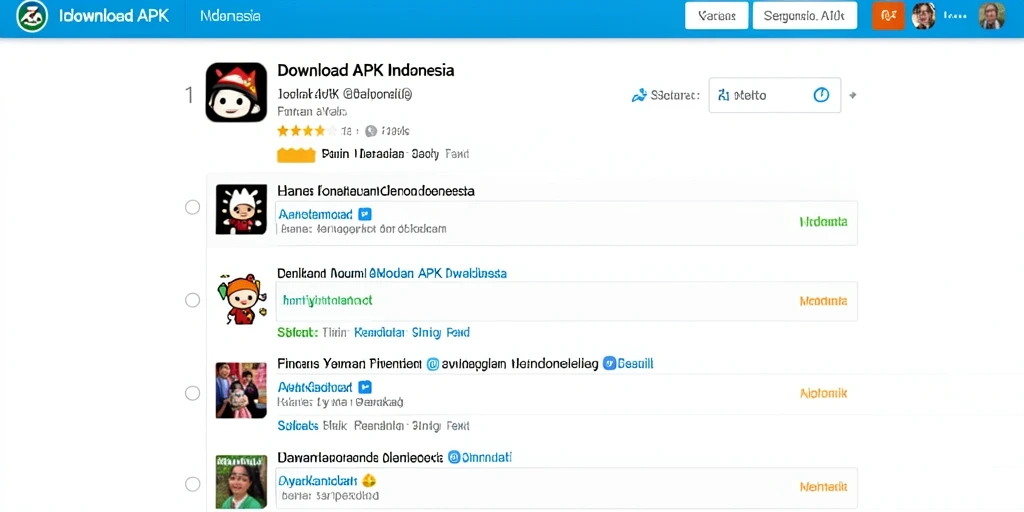
Task: Select the radio button for the last list entry
Action: (192, 485)
